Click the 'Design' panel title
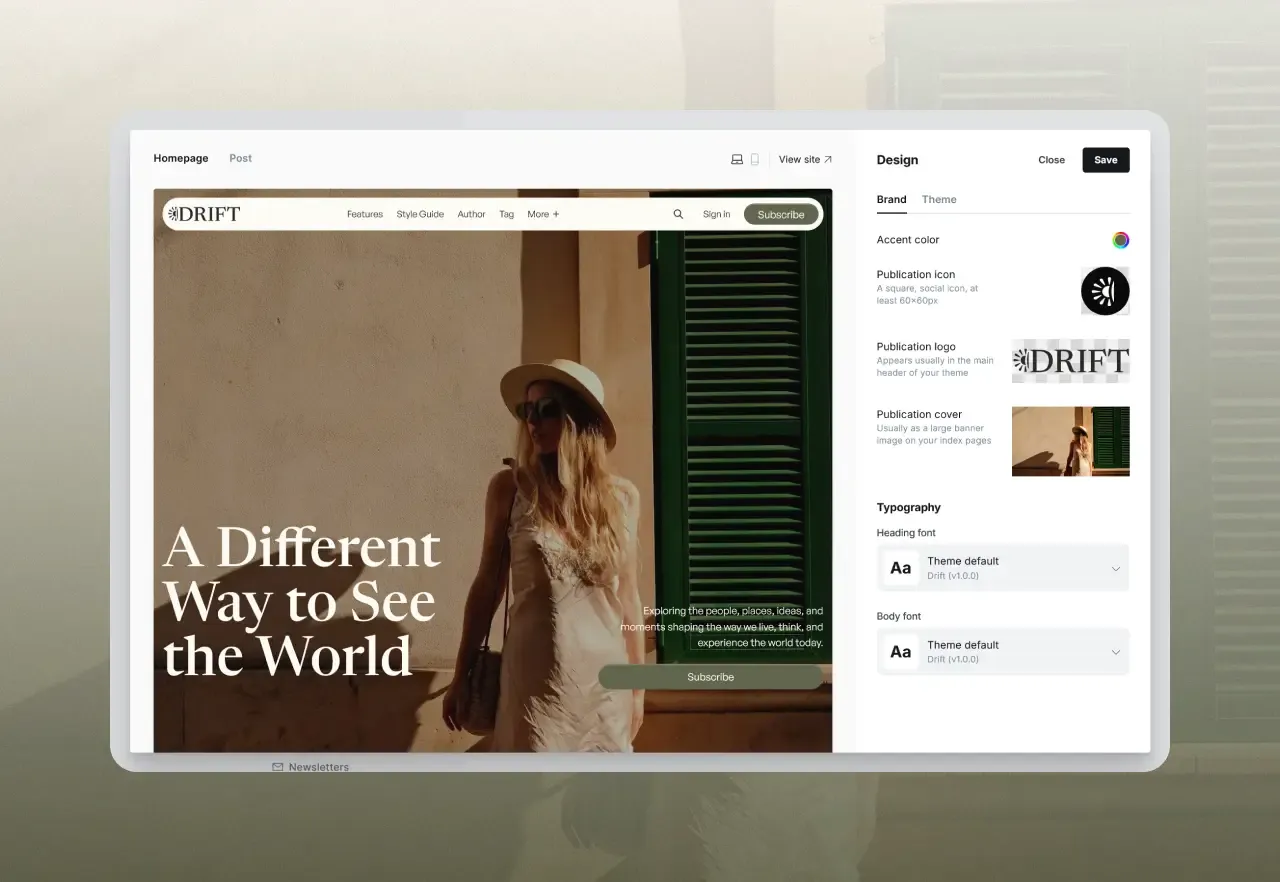 (897, 160)
